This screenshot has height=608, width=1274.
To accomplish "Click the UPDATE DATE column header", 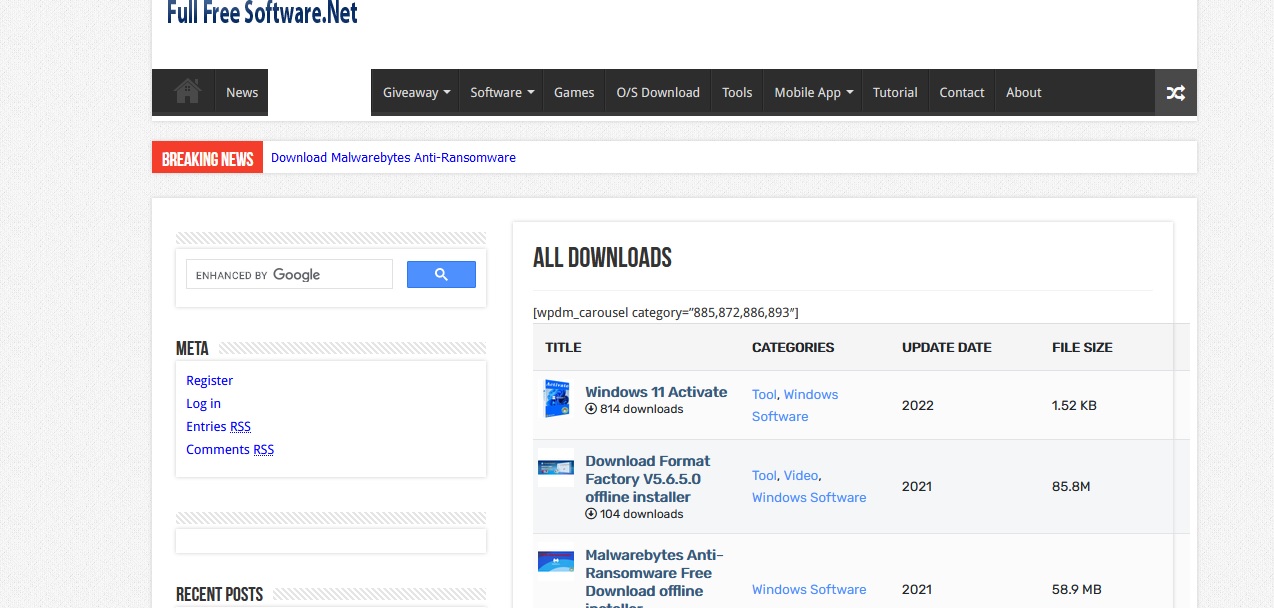I will 947,347.
